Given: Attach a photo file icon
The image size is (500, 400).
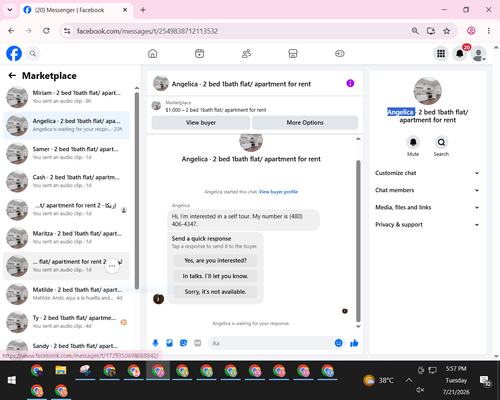Looking at the screenshot, I should coord(169,343).
